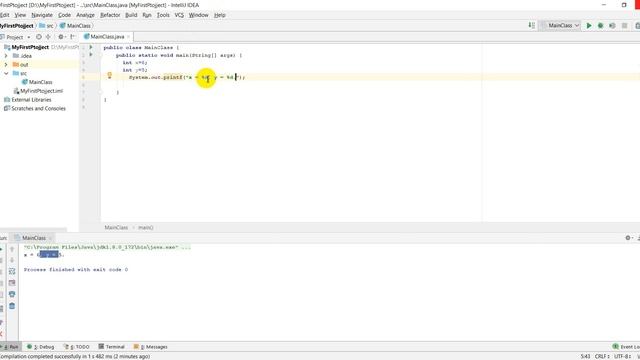Screen dimensions: 640x360
Task: Open the Window menu
Action: click(x=199, y=15)
